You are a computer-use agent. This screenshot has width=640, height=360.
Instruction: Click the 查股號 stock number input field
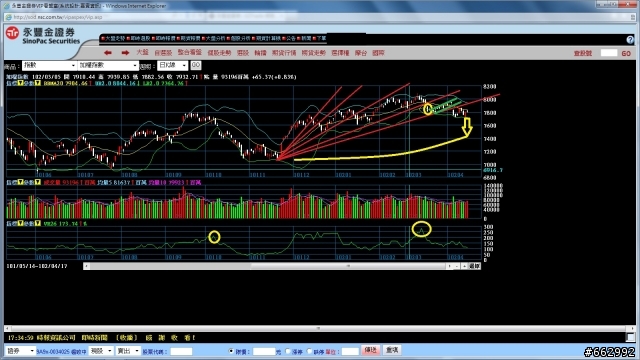[x=609, y=53]
